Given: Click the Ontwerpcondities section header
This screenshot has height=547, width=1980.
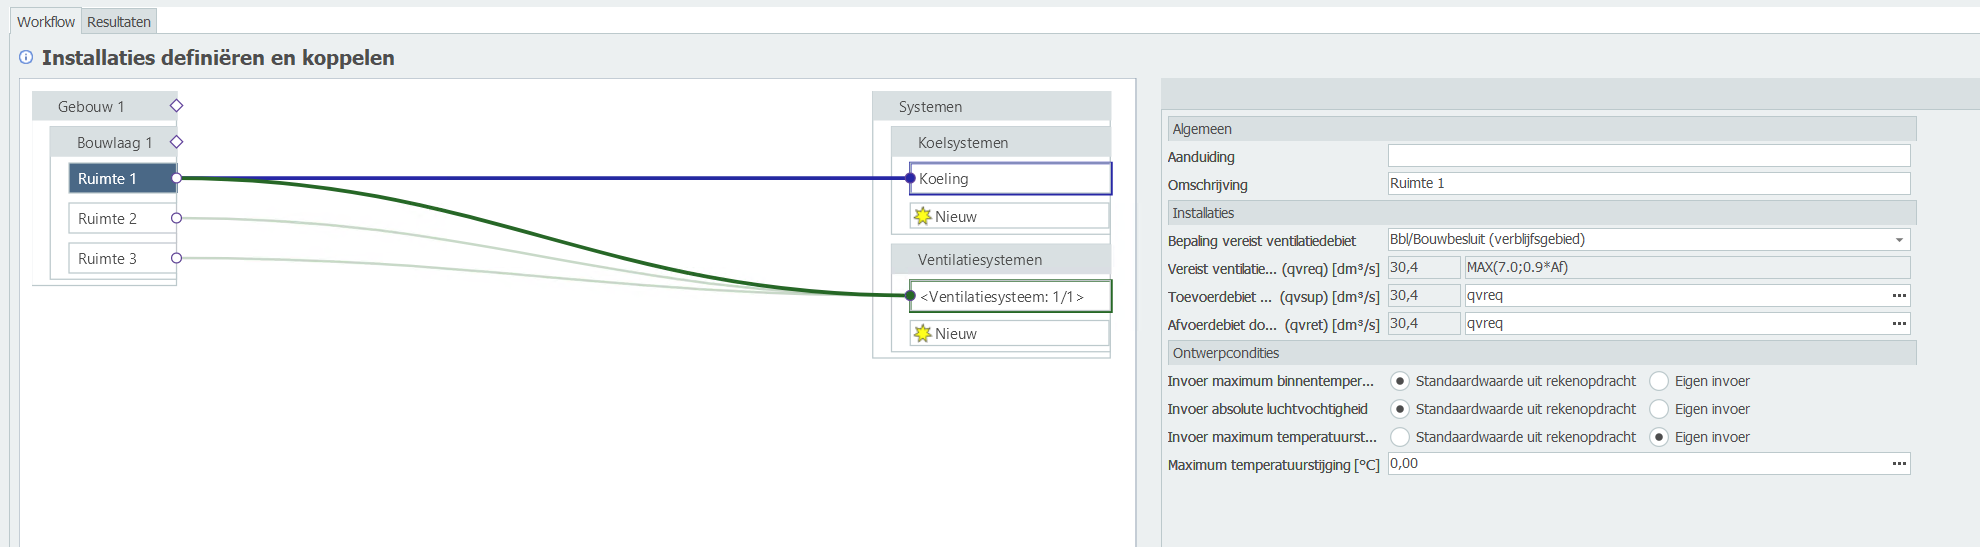Looking at the screenshot, I should tap(1542, 353).
